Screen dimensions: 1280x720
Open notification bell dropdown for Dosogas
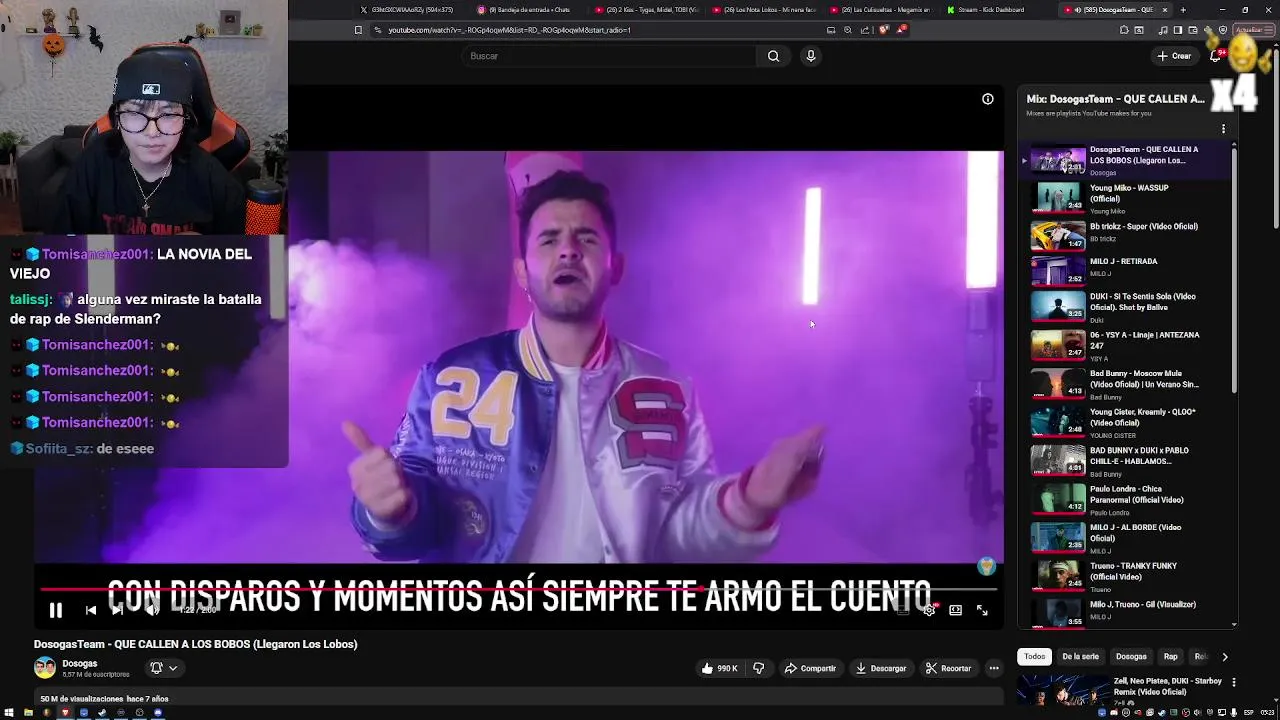164,668
